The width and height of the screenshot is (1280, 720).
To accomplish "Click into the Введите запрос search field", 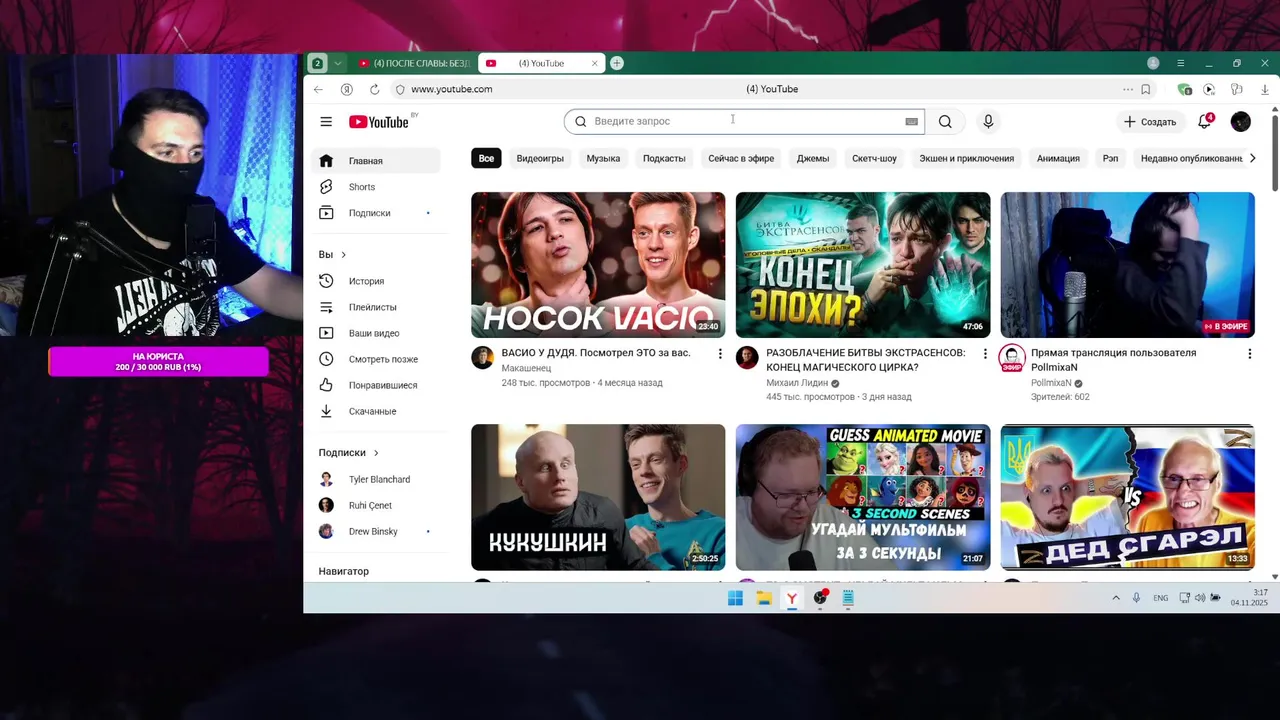I will [x=745, y=122].
